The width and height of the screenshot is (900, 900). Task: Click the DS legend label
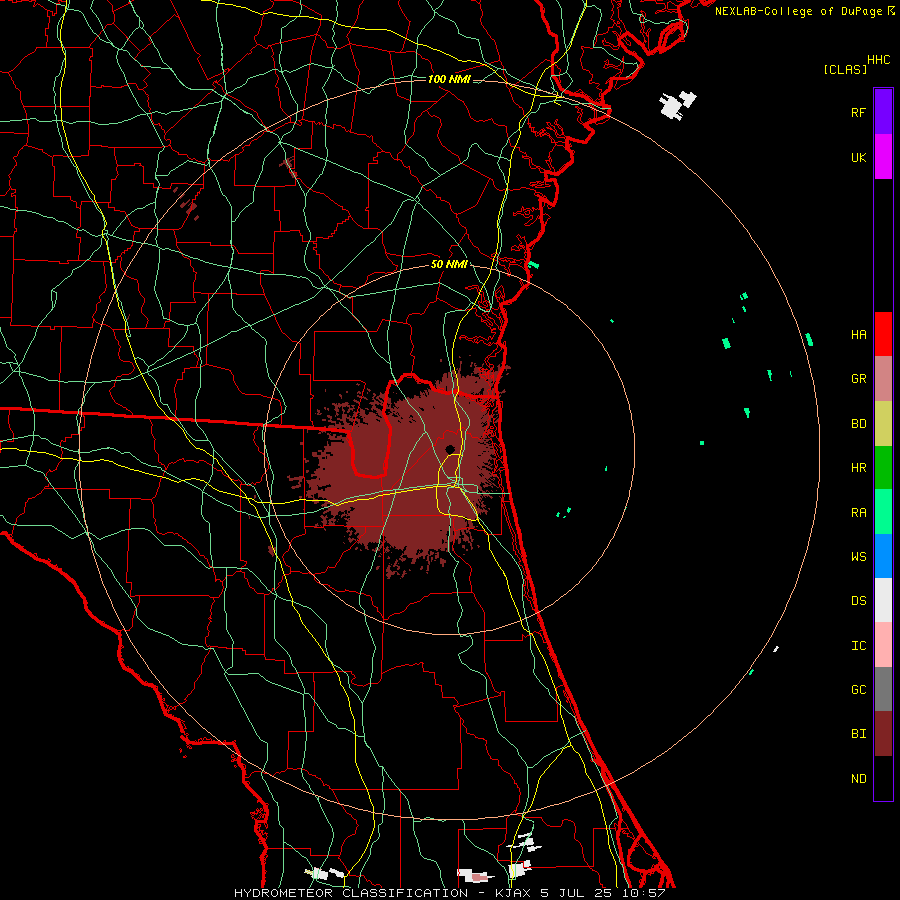pyautogui.click(x=858, y=600)
